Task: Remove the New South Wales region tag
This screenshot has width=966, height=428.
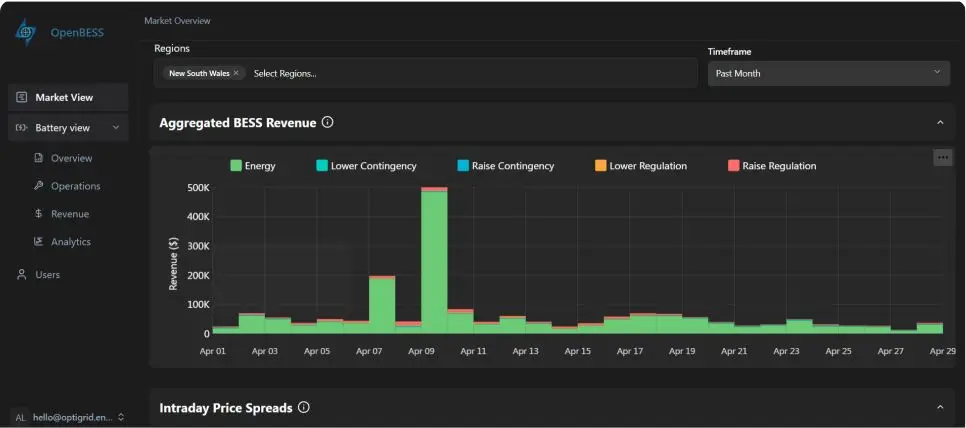Action: coord(236,73)
